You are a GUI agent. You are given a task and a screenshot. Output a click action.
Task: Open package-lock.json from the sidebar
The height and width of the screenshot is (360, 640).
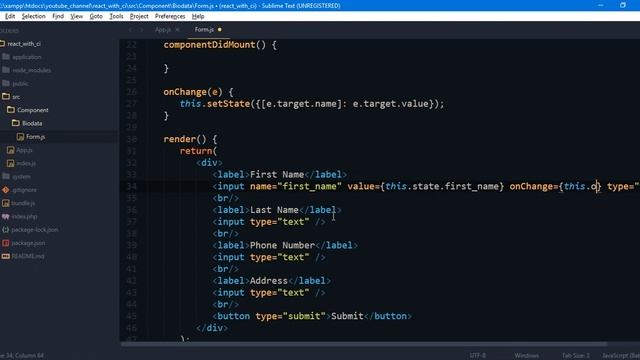(x=35, y=230)
